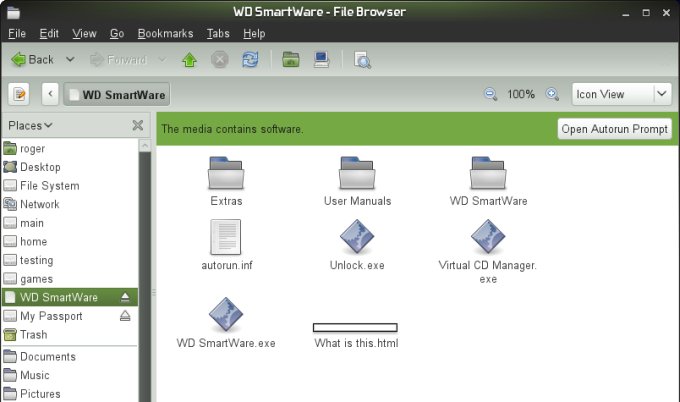This screenshot has width=680, height=402.
Task: Maximize the File Browser window
Action: 646,13
